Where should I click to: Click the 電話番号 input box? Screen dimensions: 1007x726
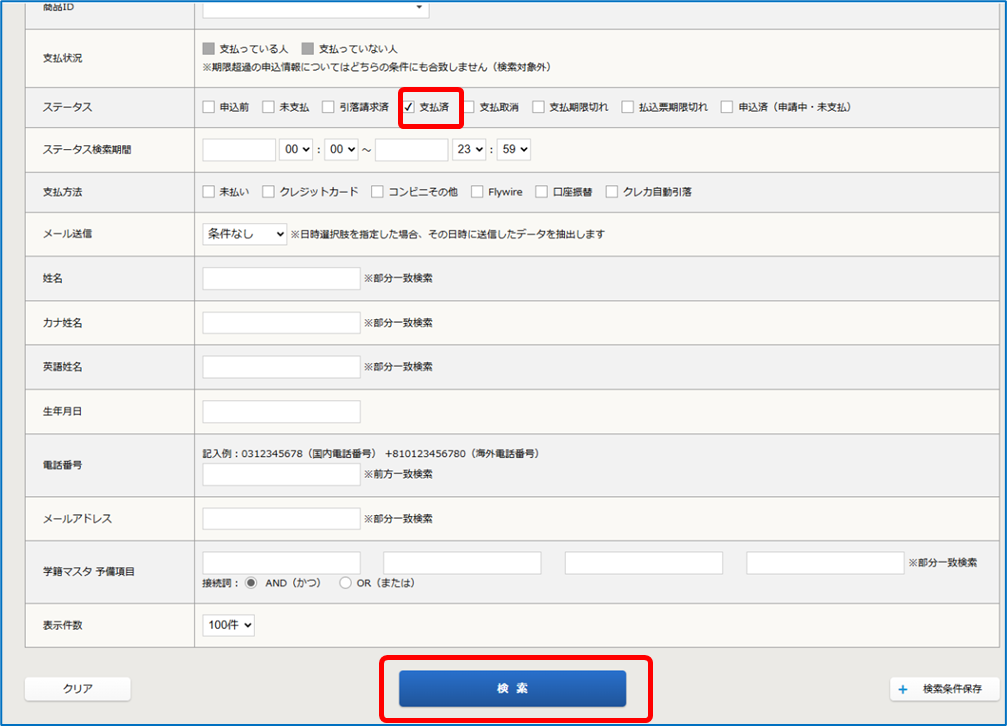point(281,474)
